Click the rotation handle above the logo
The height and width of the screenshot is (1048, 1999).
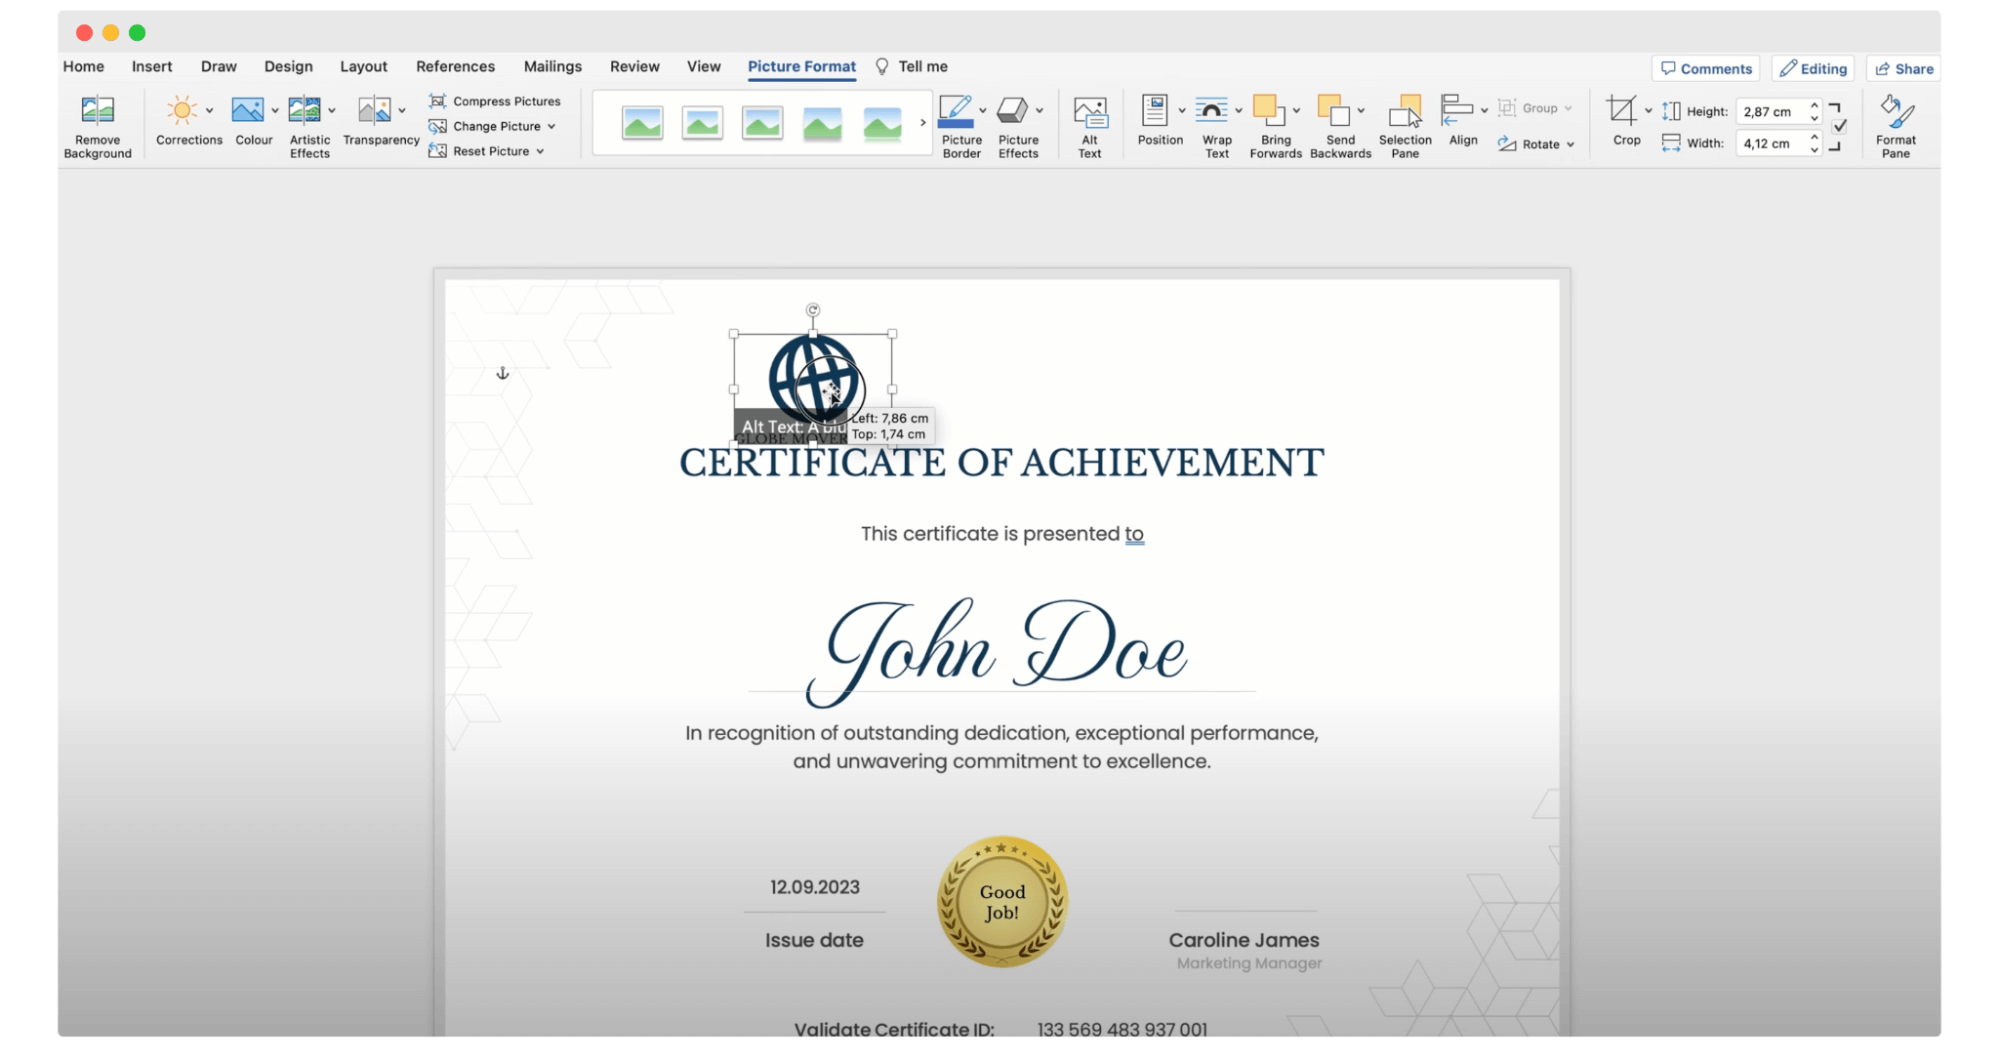[813, 310]
